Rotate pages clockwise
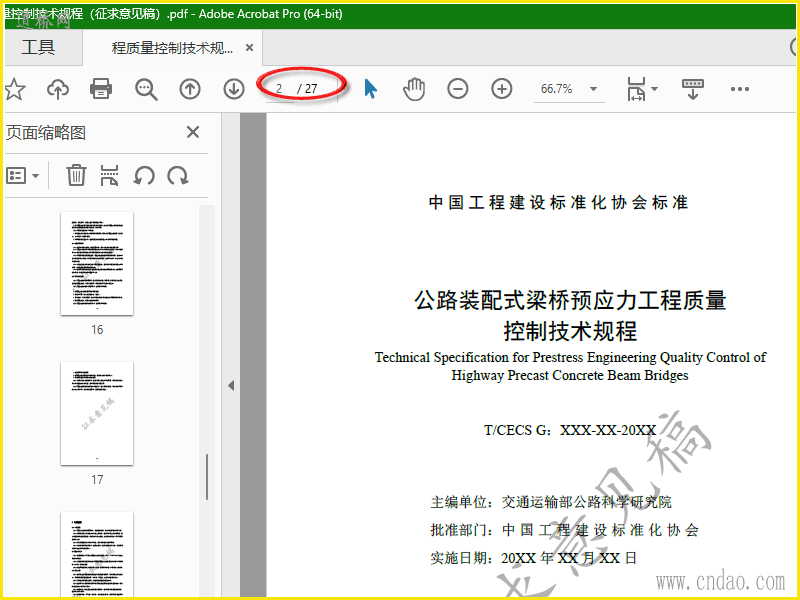The image size is (800, 600). coord(178,176)
